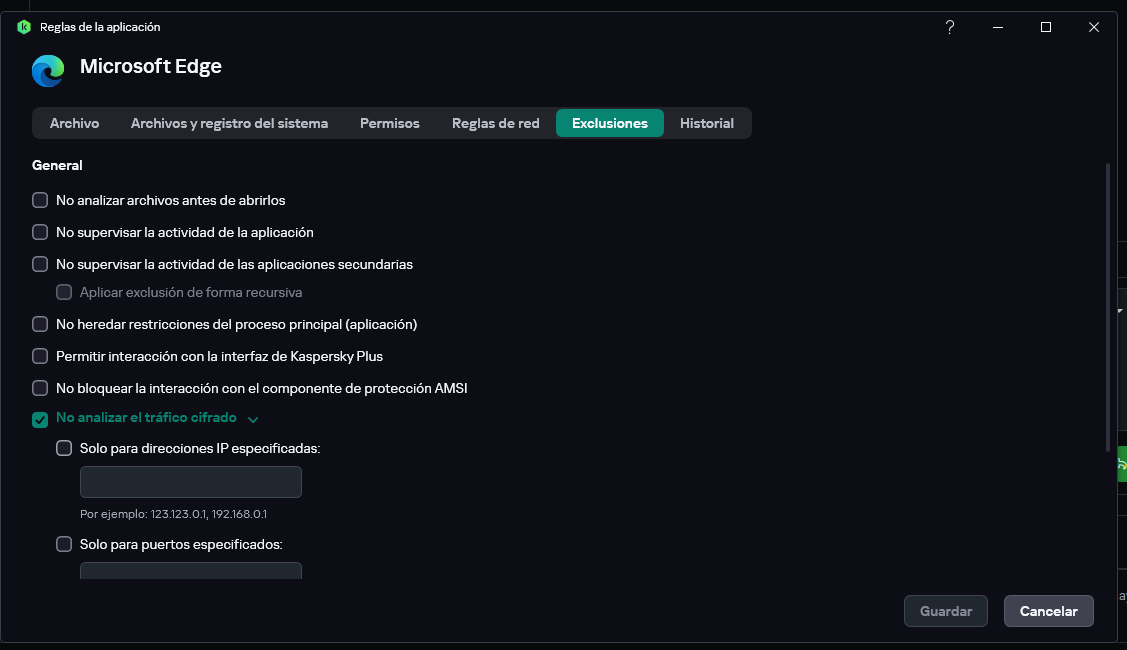The height and width of the screenshot is (650, 1127).
Task: Tick No supervisar actividad de aplicaciones secundarias
Action: tap(40, 264)
